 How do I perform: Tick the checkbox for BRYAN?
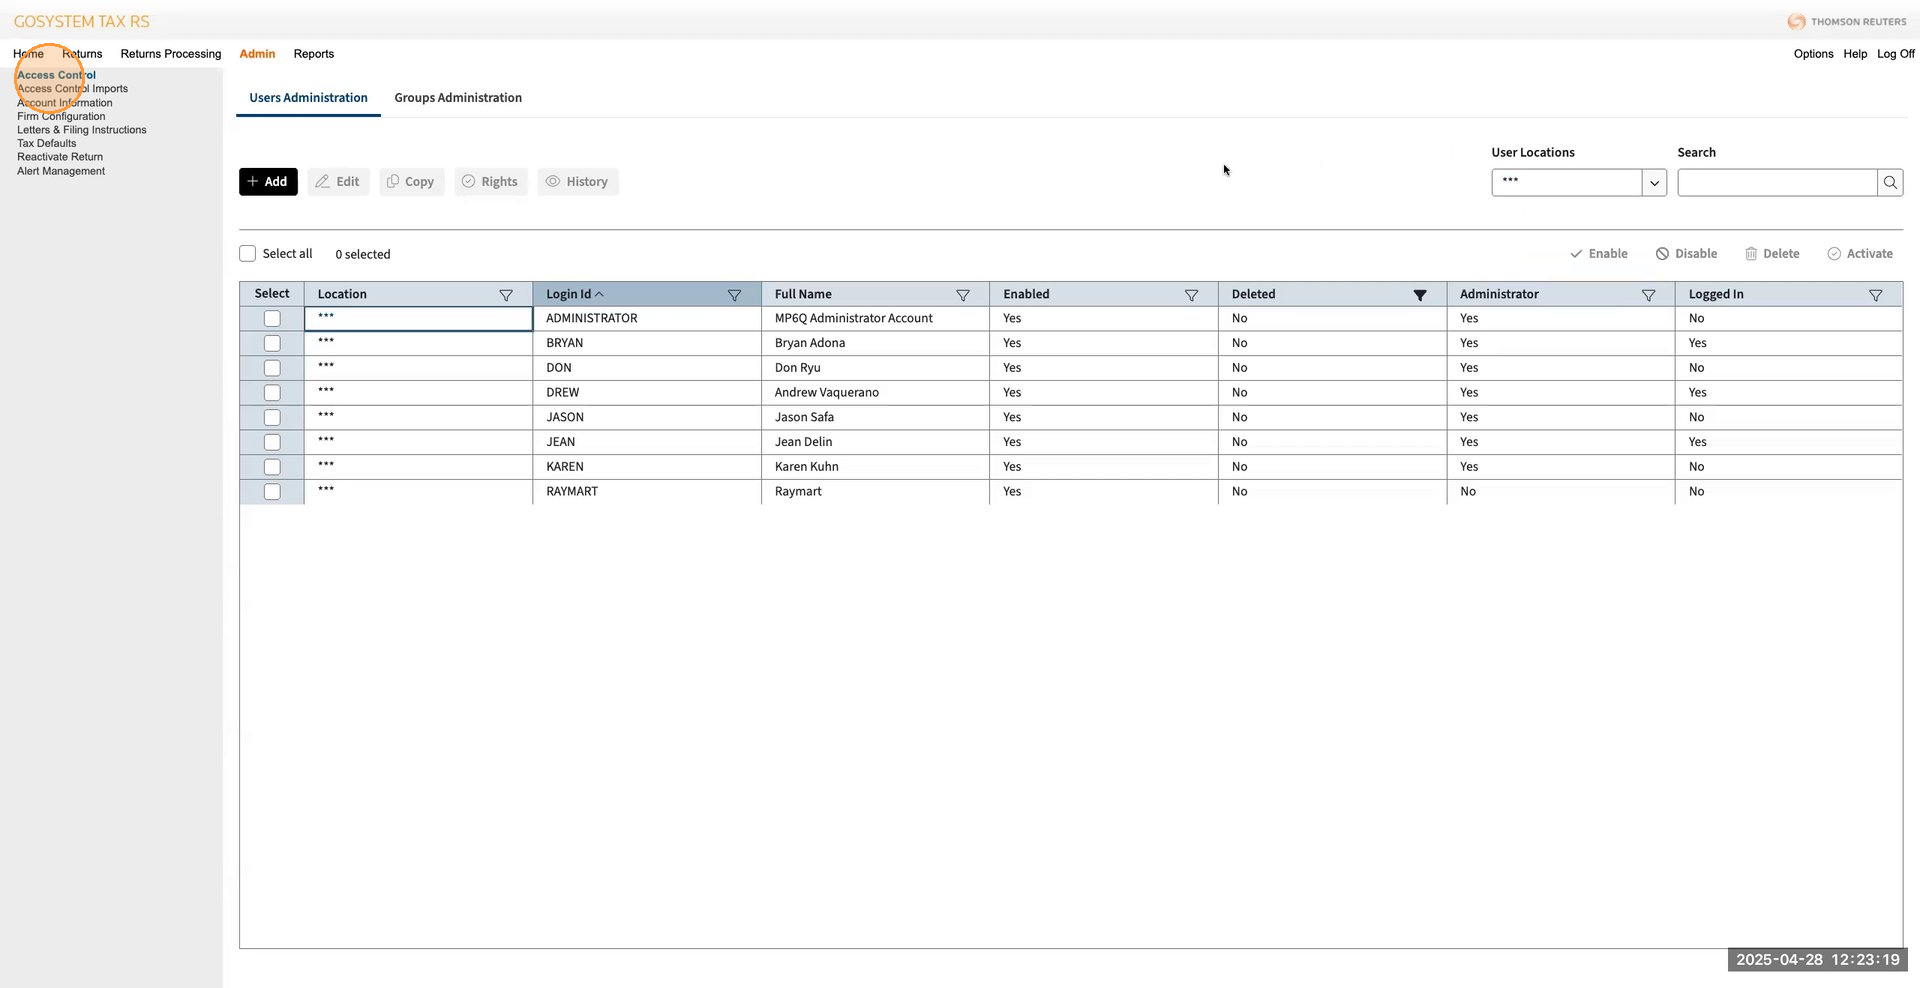click(272, 343)
